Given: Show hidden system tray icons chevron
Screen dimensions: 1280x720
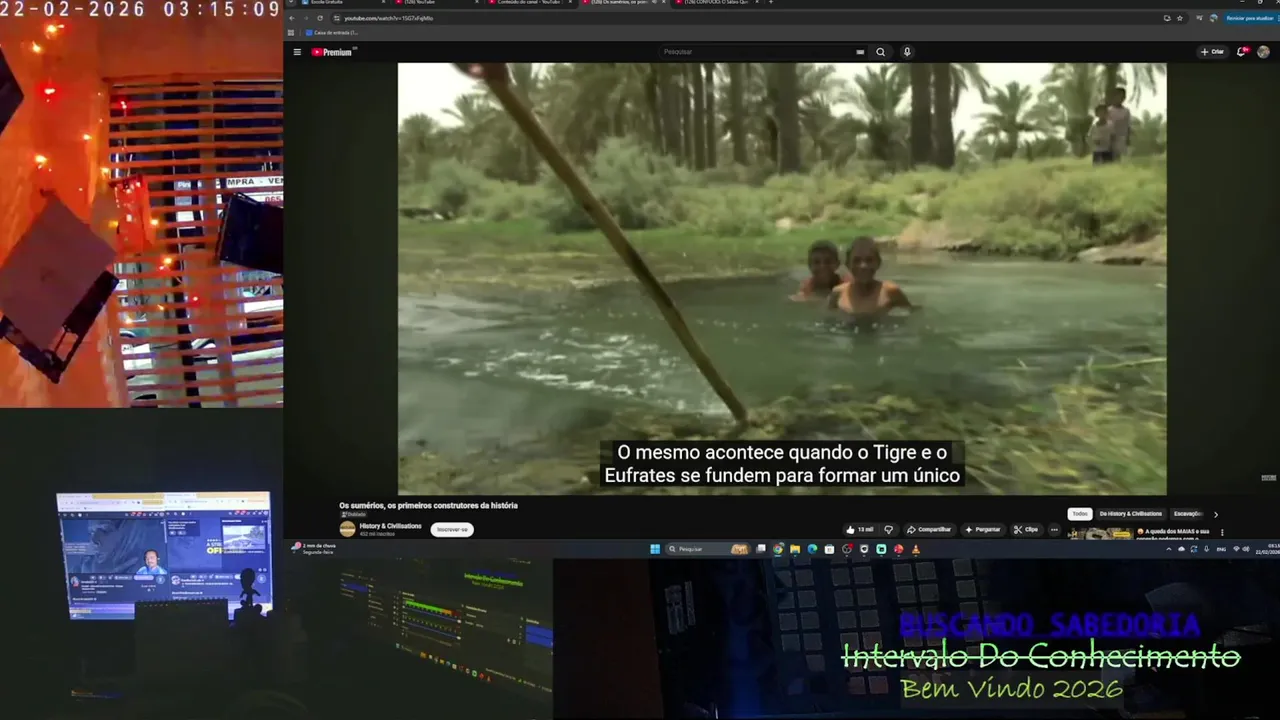Looking at the screenshot, I should tap(1171, 549).
